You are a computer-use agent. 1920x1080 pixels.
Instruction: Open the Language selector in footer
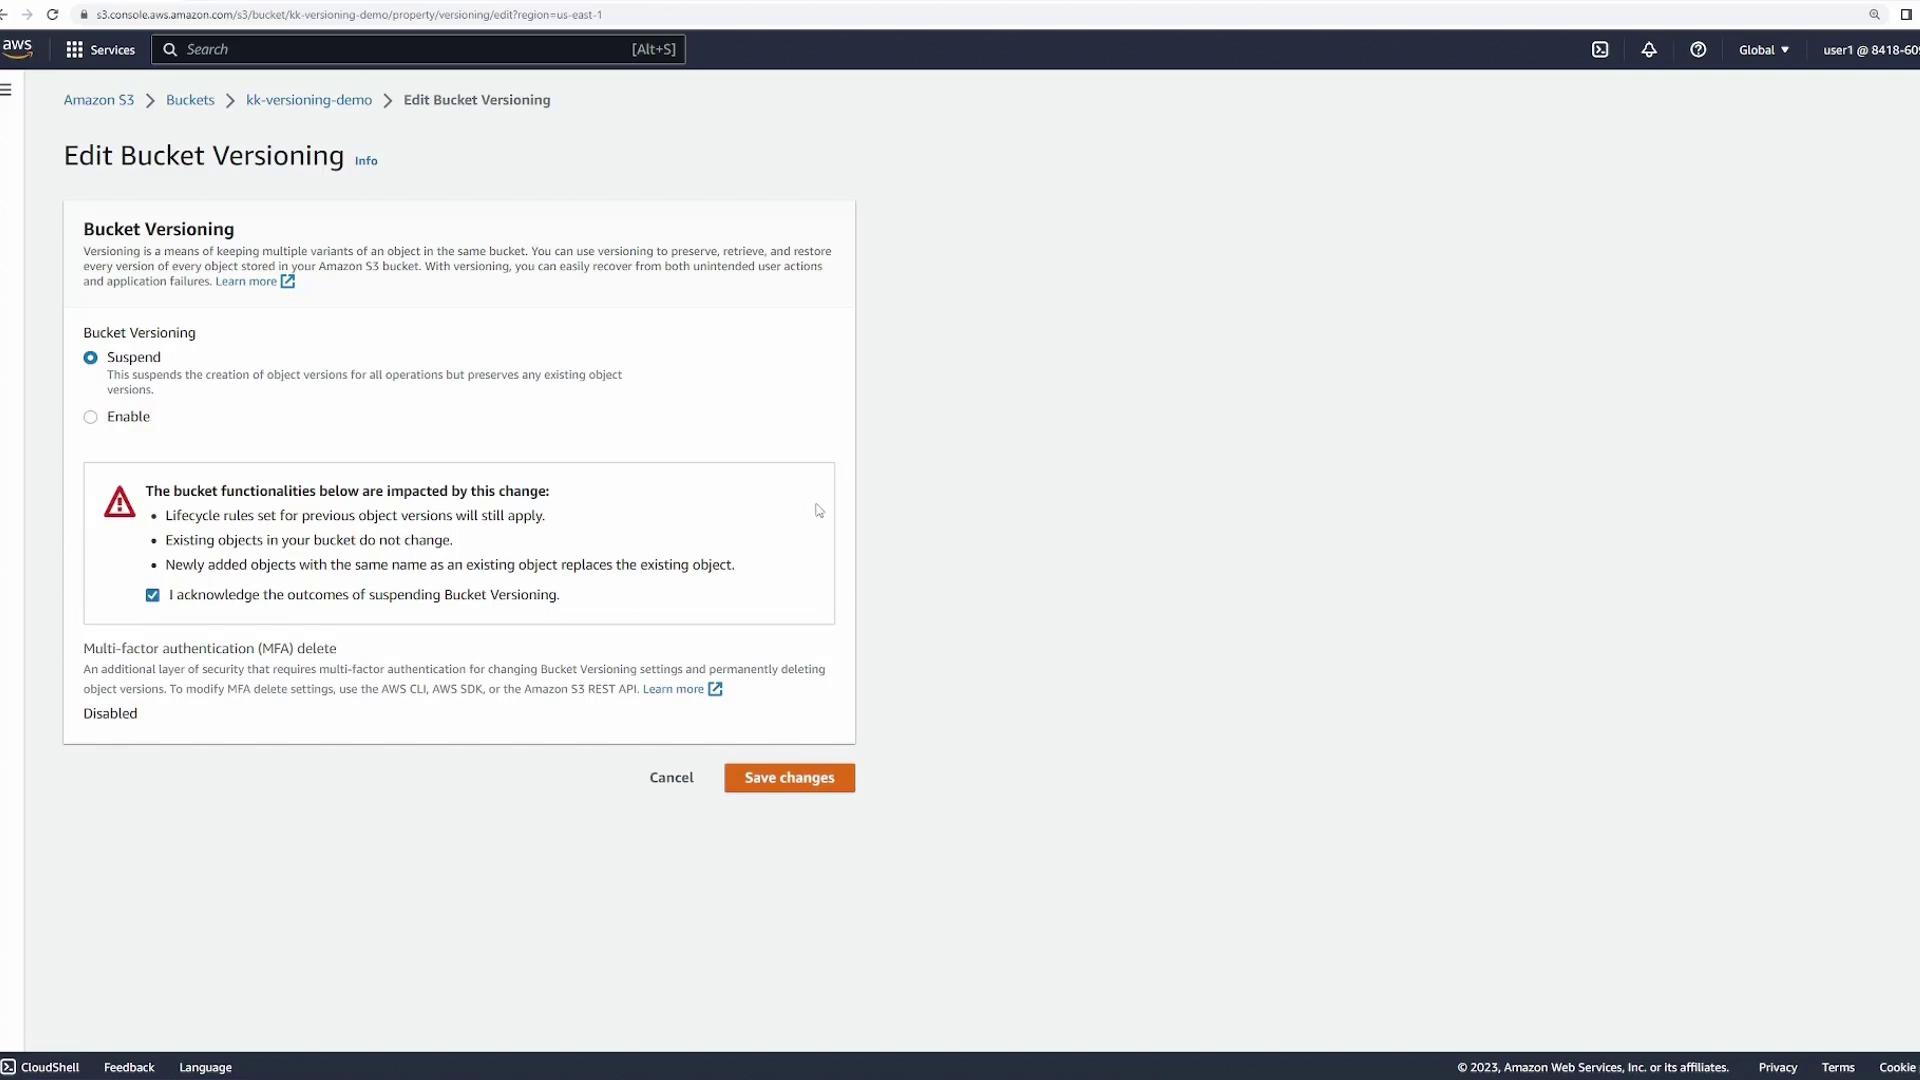tap(205, 1067)
